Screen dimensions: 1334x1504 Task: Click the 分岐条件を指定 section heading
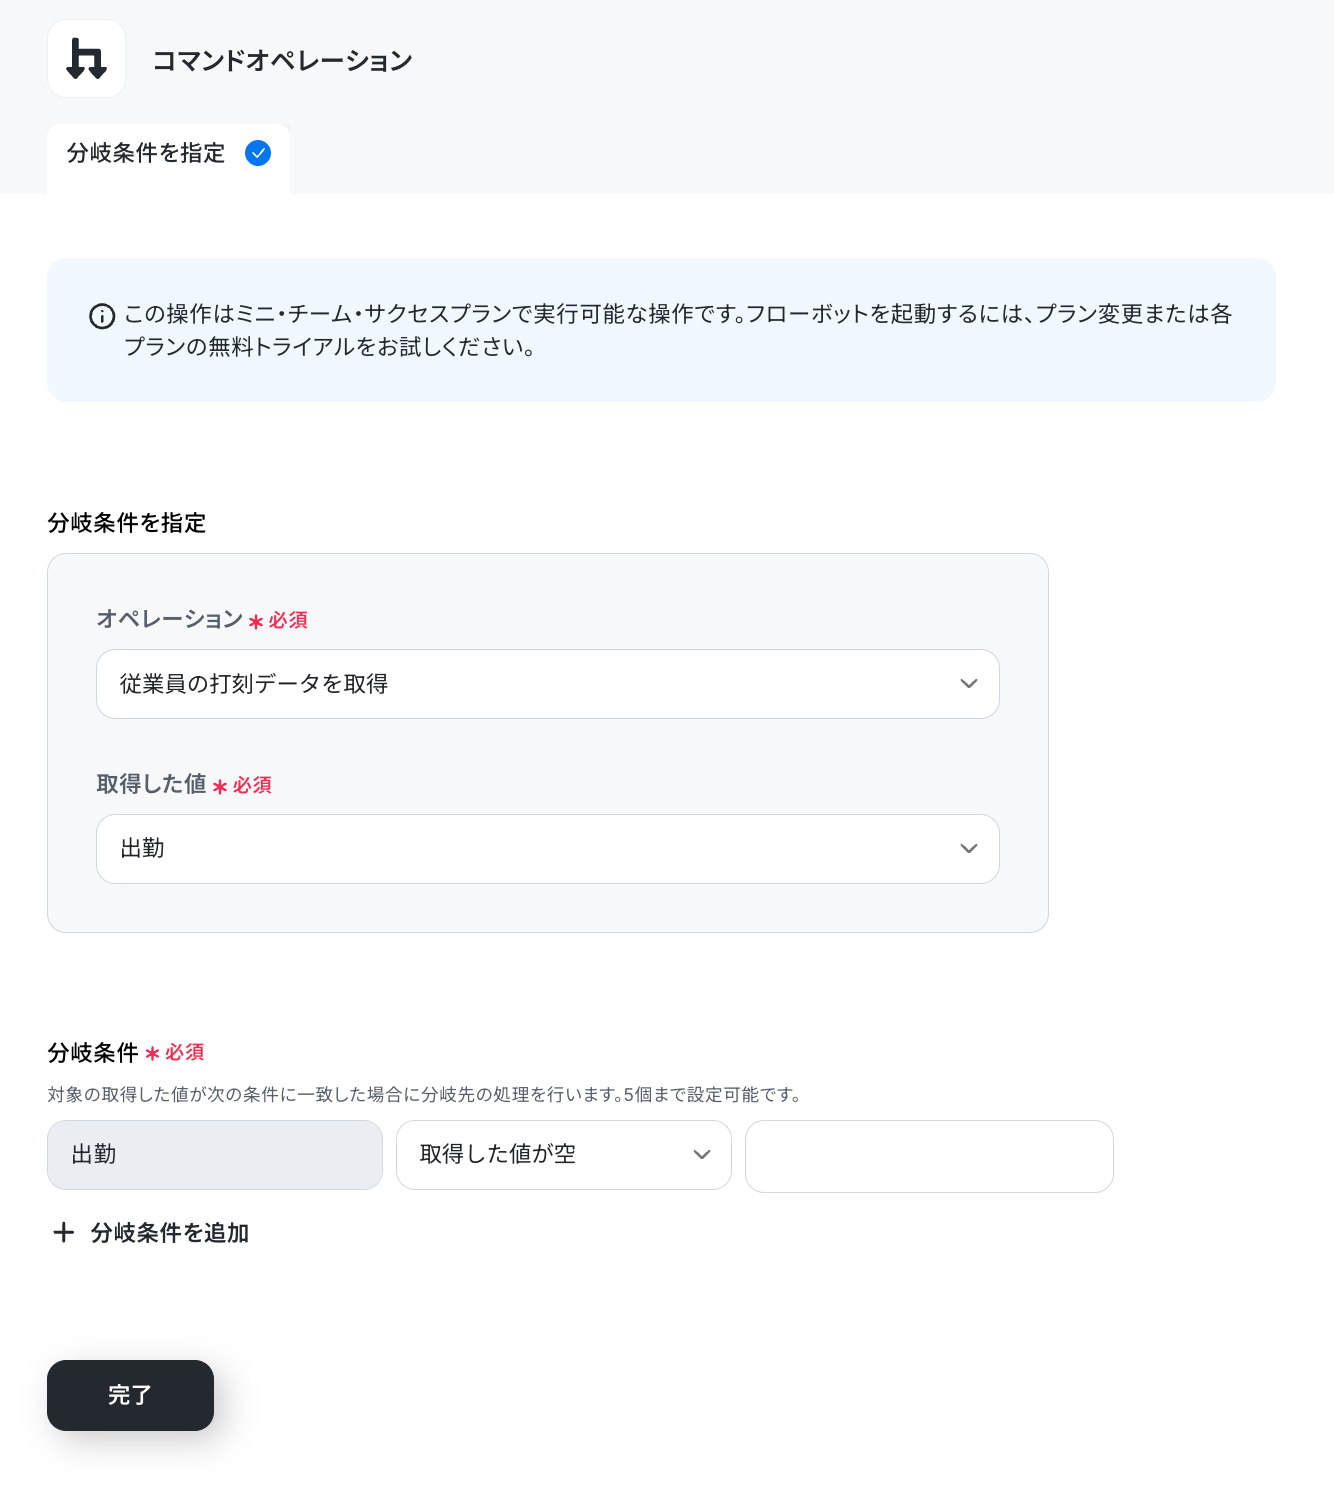tap(127, 523)
